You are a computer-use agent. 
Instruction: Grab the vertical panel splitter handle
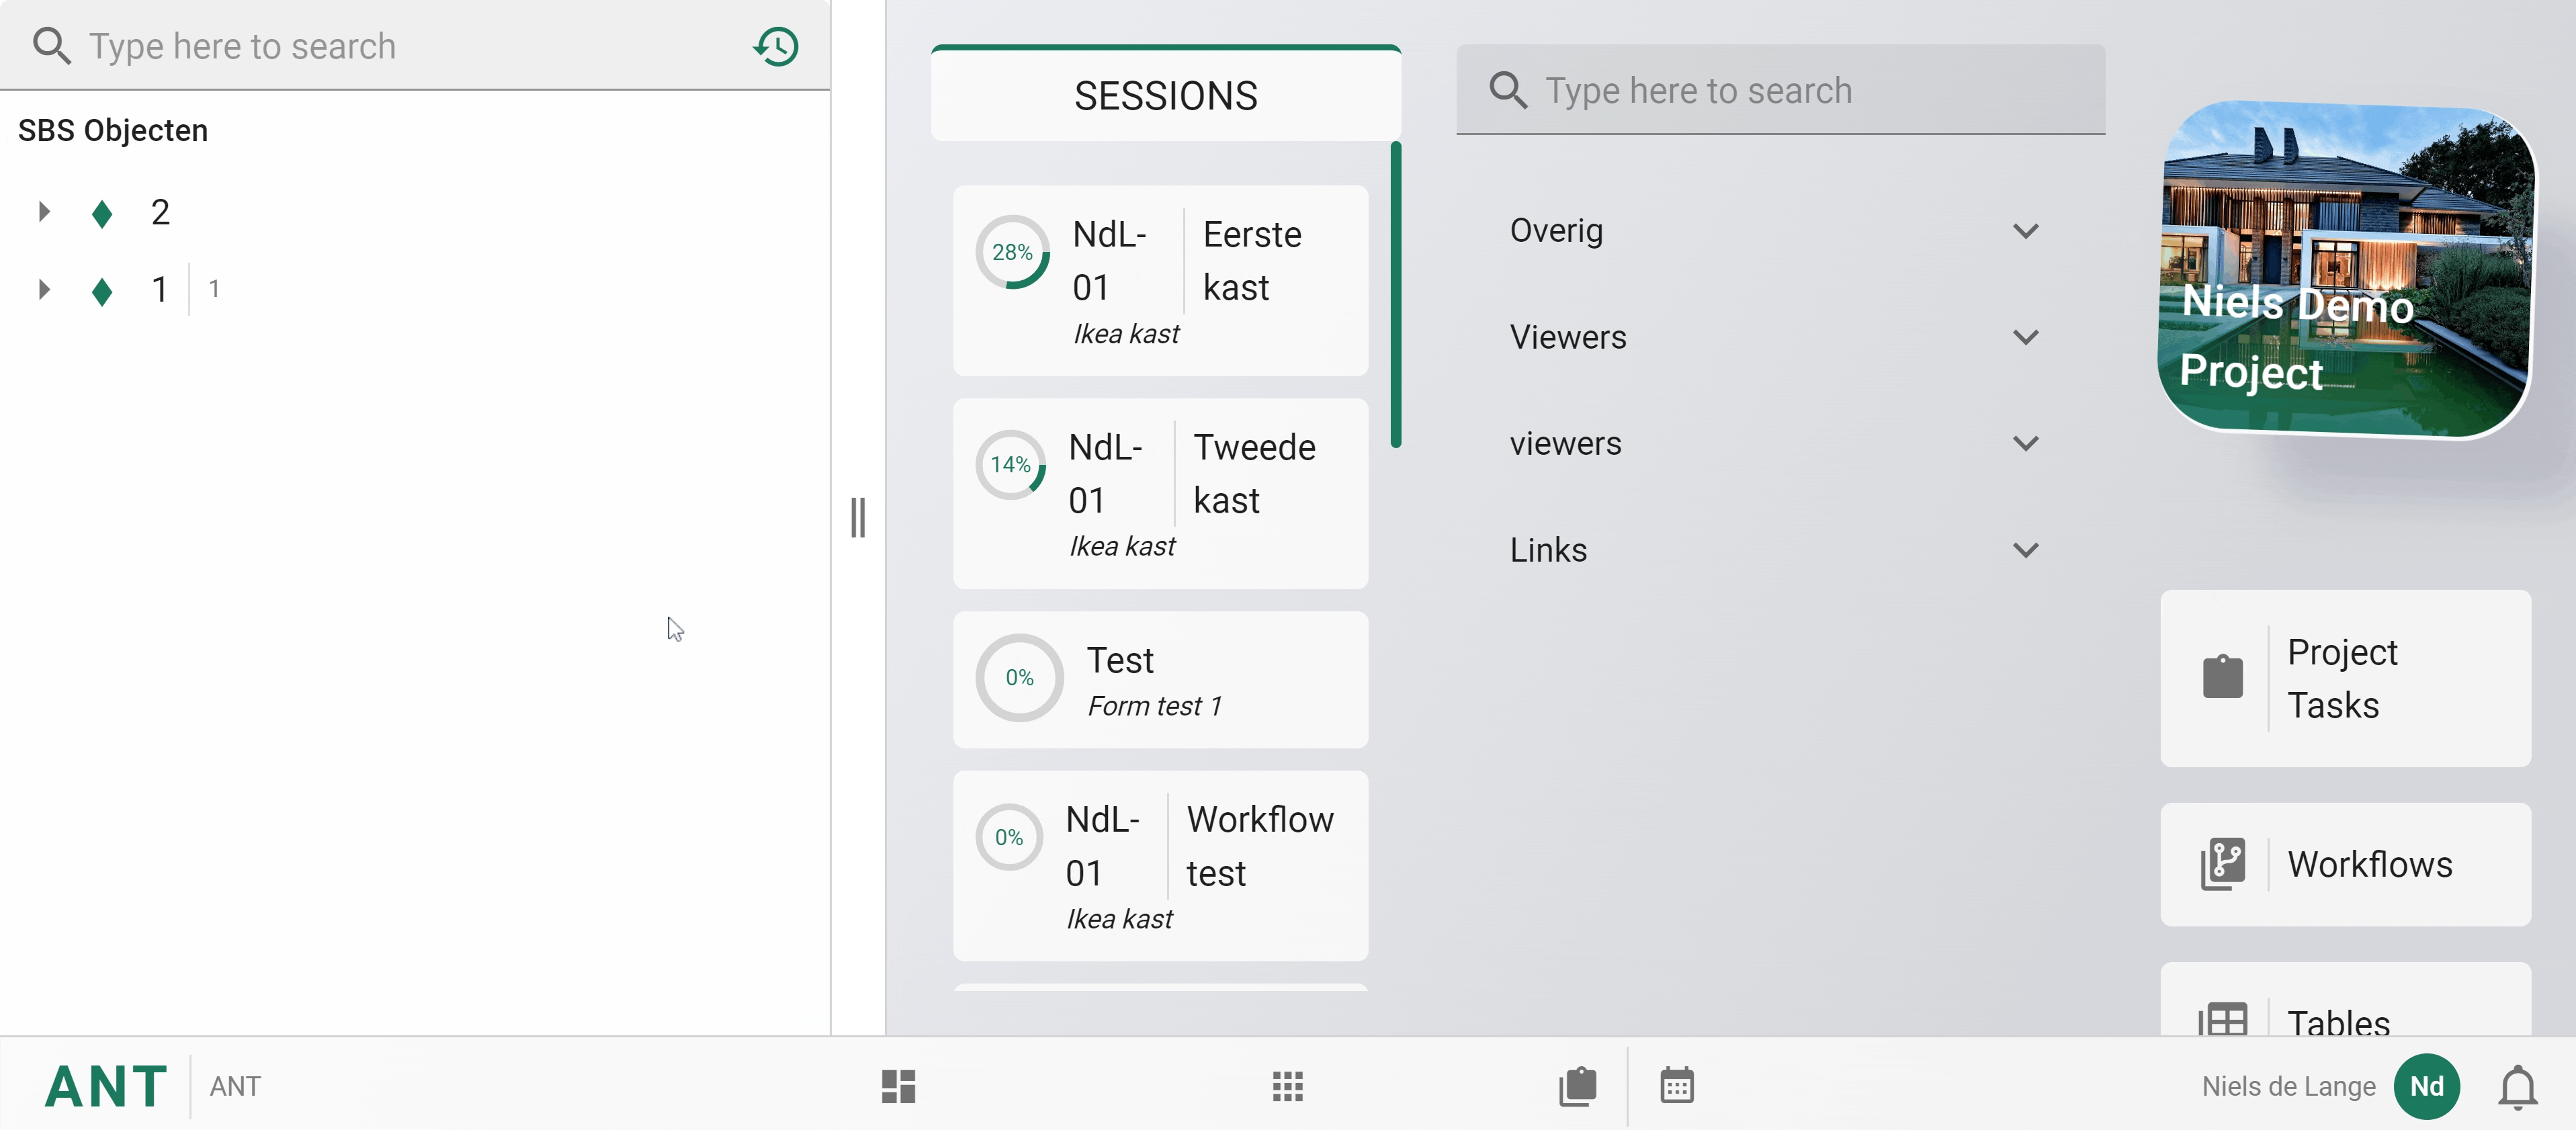tap(858, 517)
